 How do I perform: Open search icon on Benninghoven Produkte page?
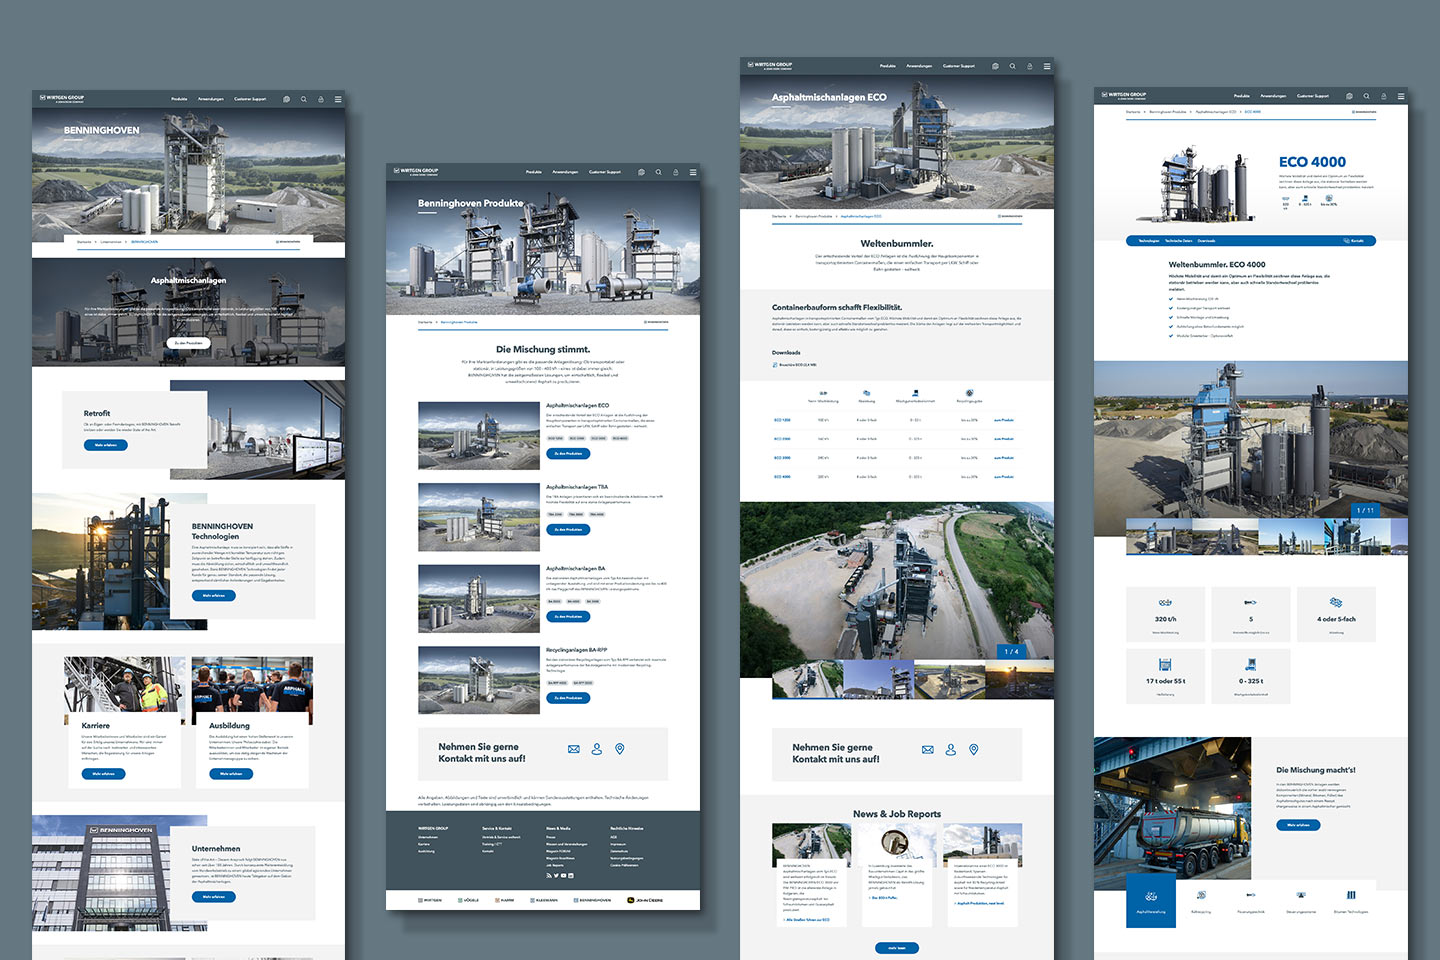coord(658,172)
